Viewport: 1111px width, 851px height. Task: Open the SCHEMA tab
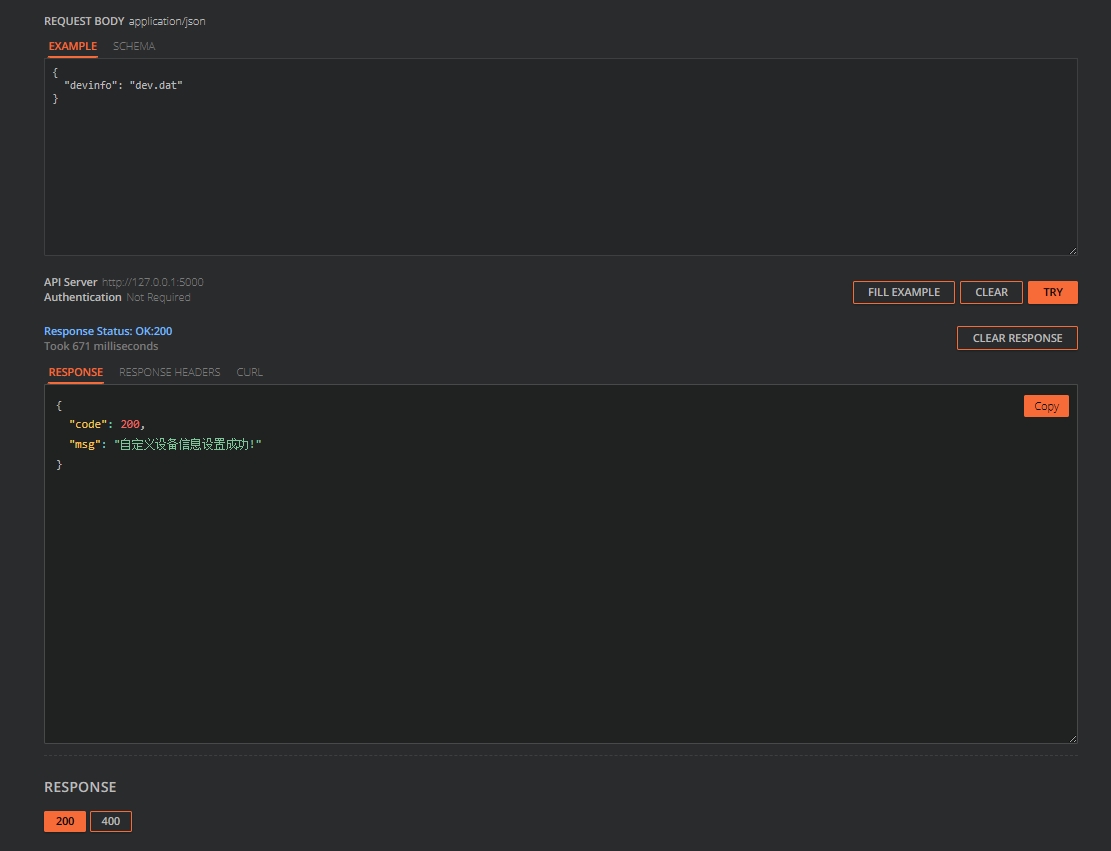pos(134,46)
